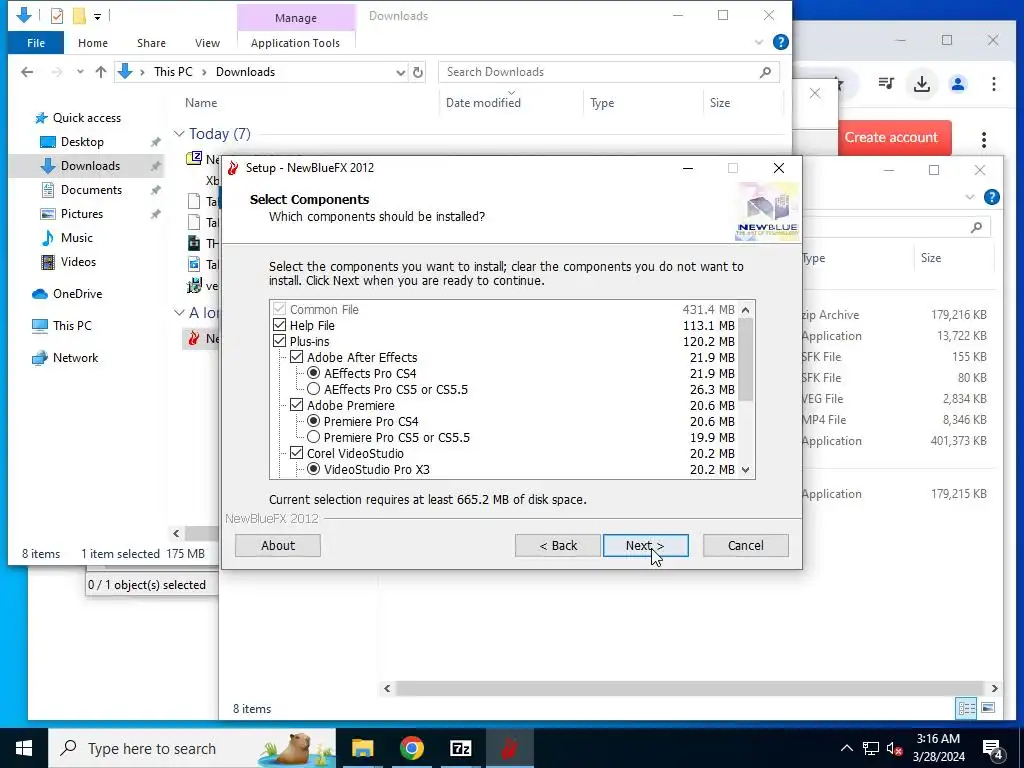
Task: Select This PC in navigation pane
Action: [72, 325]
